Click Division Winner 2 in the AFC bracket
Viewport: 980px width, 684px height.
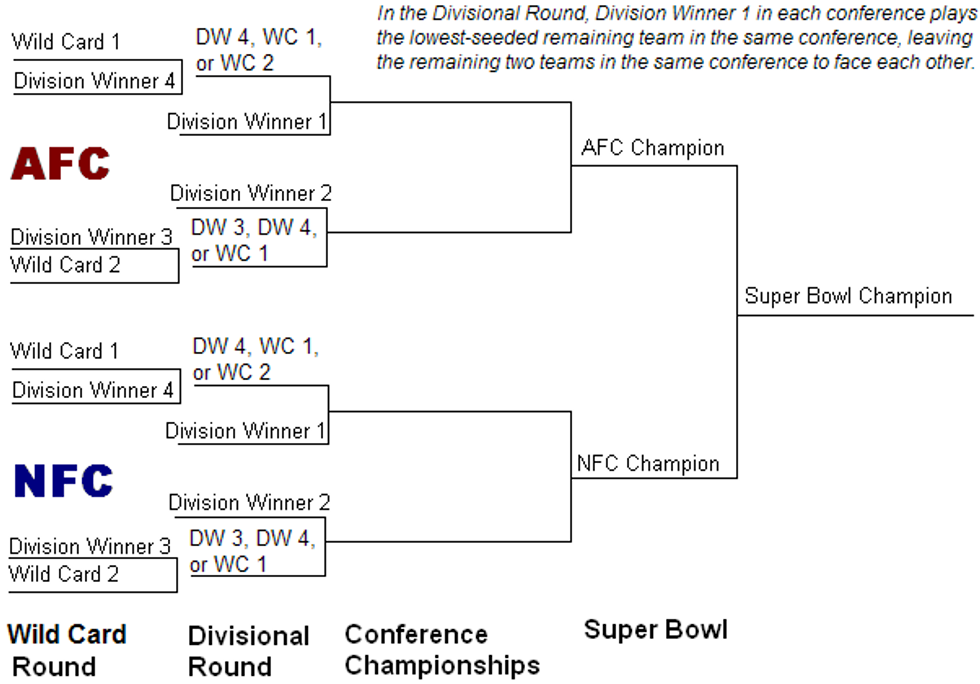pyautogui.click(x=250, y=193)
